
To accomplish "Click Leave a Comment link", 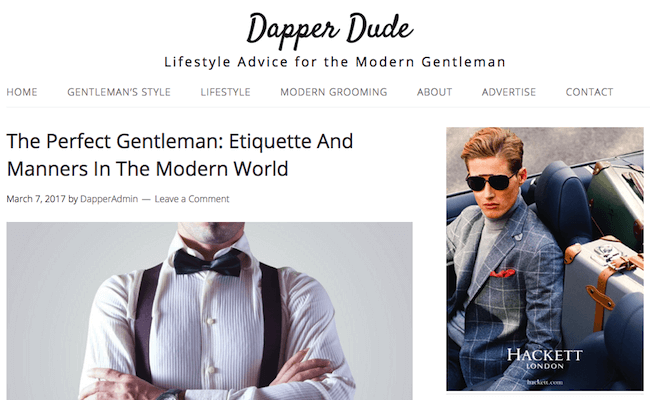I will pos(192,199).
